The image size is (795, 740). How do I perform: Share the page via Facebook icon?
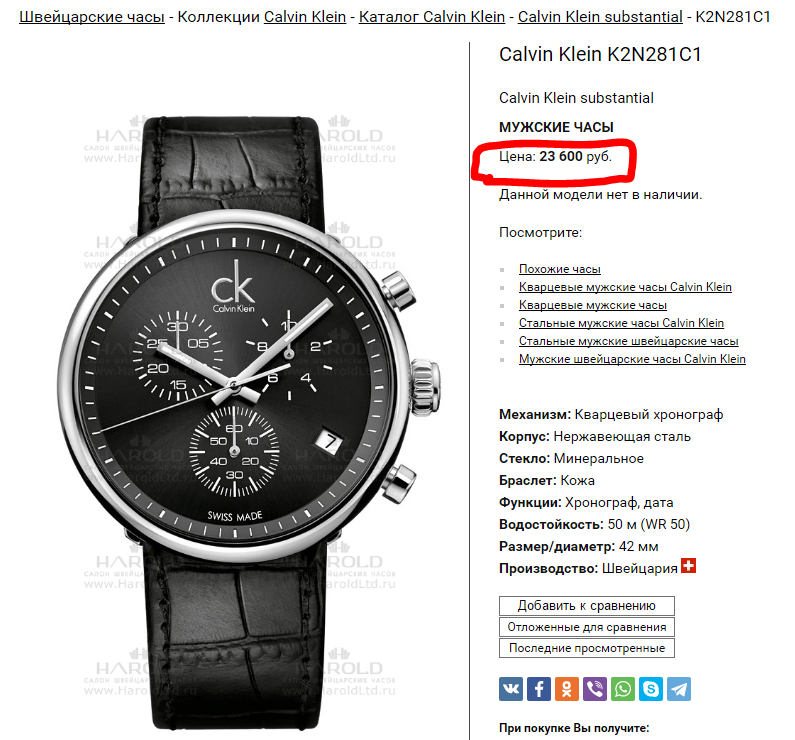(x=538, y=689)
